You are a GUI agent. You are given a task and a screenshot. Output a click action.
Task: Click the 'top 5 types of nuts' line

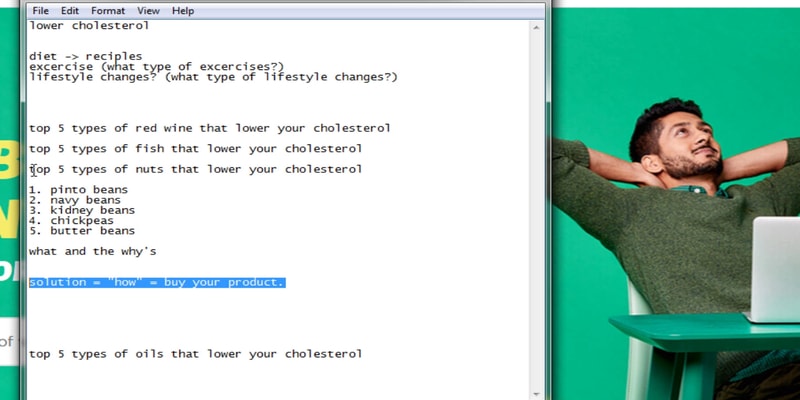195,169
